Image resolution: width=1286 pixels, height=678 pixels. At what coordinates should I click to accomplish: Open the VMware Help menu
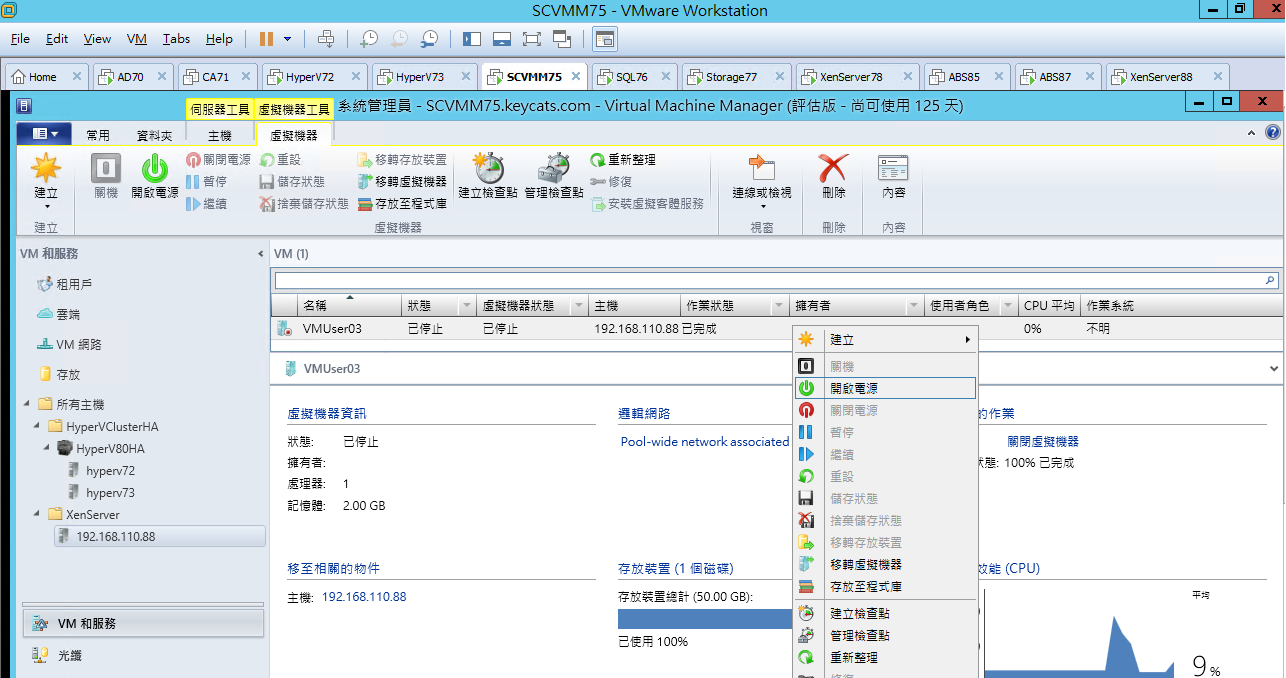219,39
